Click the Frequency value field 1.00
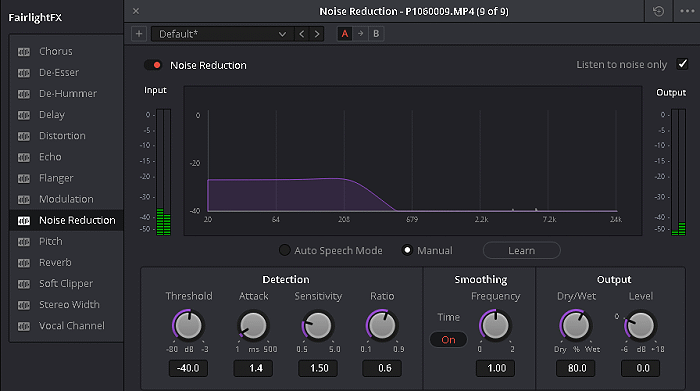Viewport: 700px width, 391px height. [x=495, y=368]
